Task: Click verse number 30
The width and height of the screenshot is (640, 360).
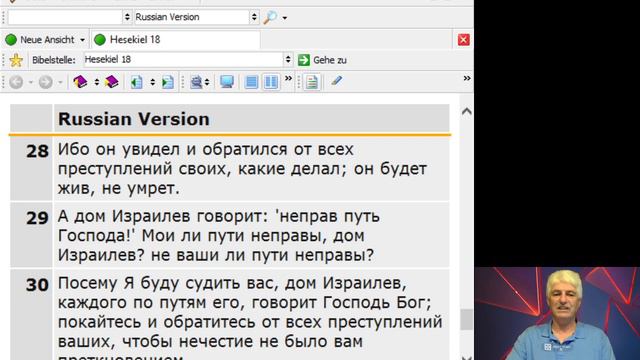Action: click(x=37, y=285)
